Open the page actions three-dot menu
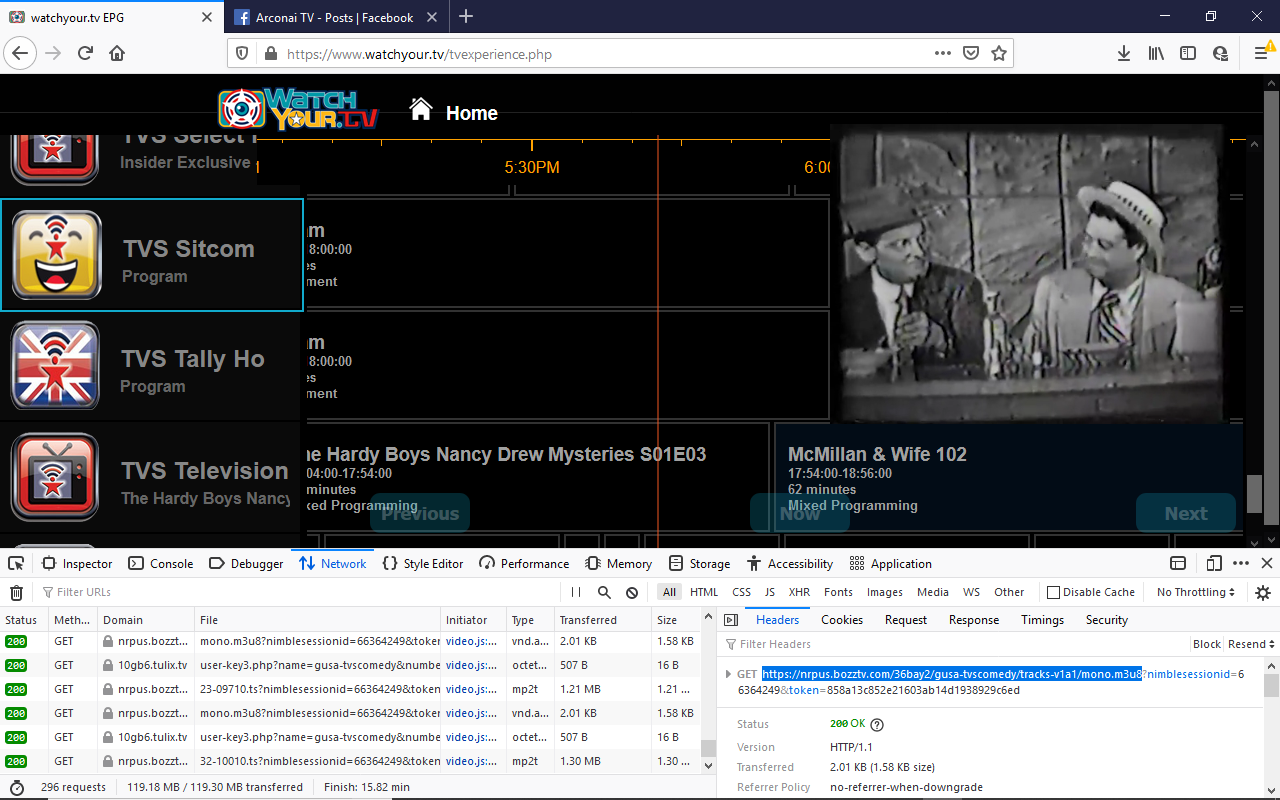1280x800 pixels. tap(943, 53)
